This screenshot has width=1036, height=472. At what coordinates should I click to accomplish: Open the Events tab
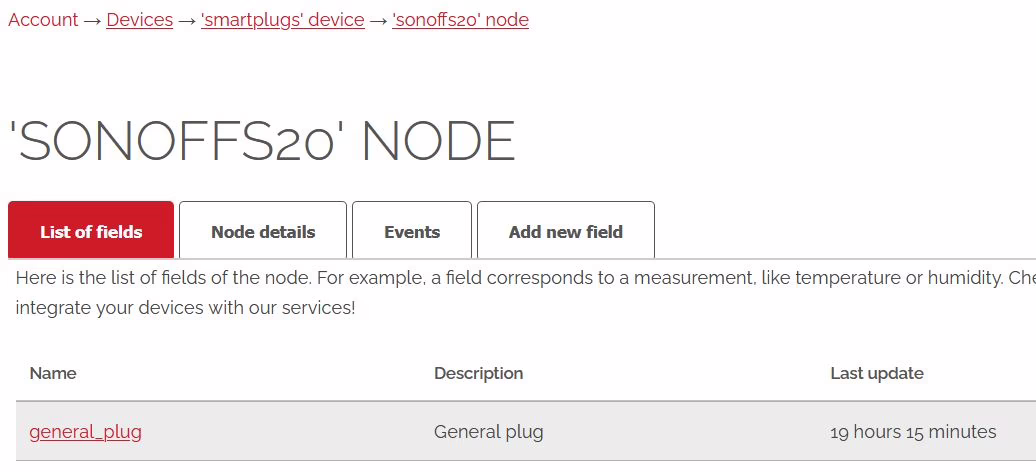click(x=412, y=231)
